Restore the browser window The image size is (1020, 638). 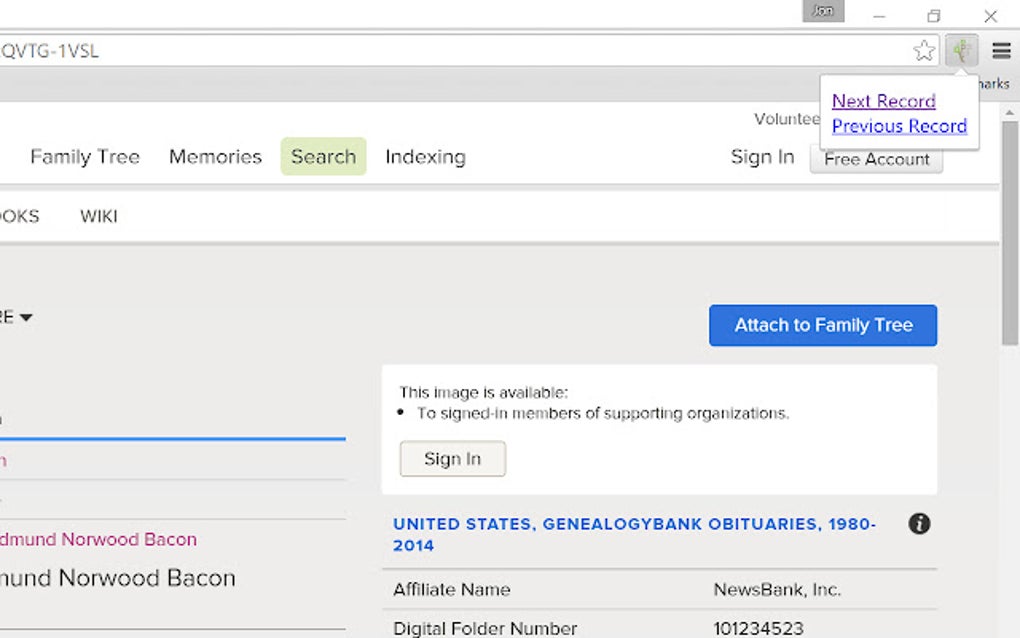[934, 16]
